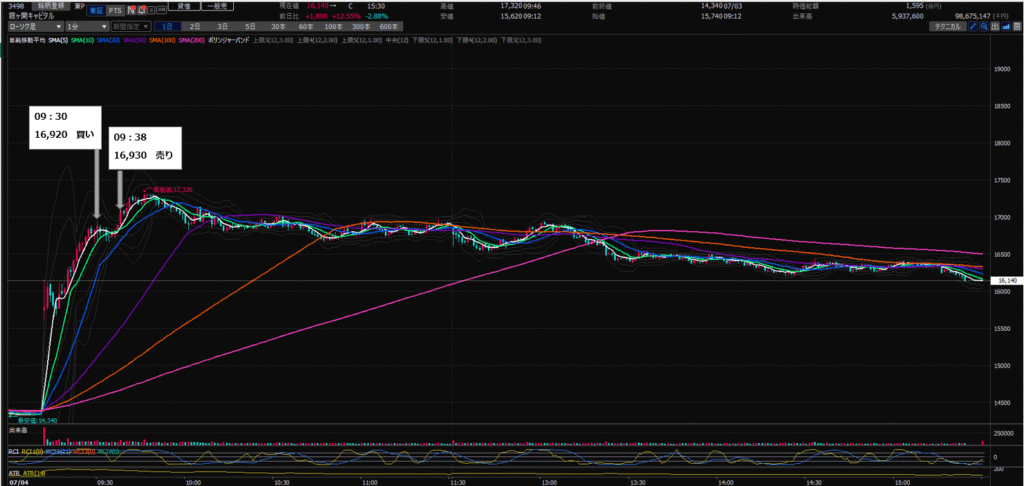Switch to the 東証 market toggle
Screen dimensions: 1024x486
(97, 10)
